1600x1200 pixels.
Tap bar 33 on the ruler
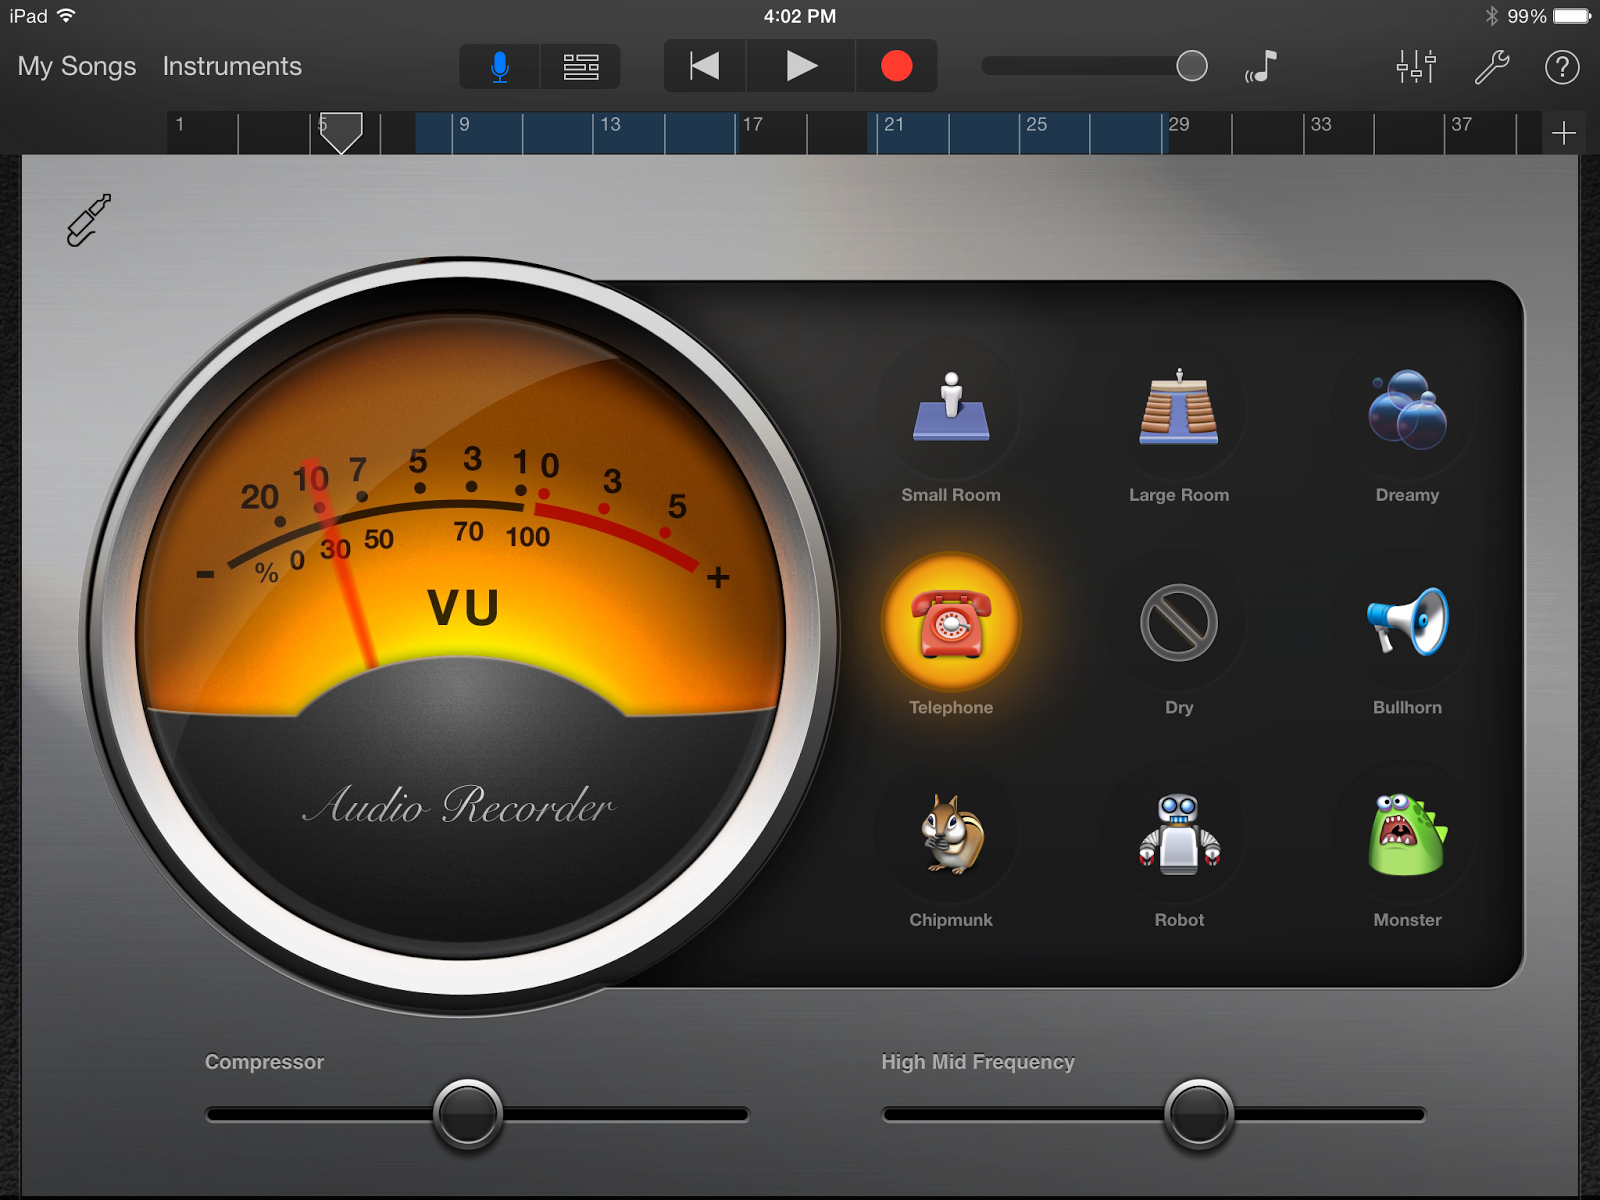click(x=1321, y=125)
